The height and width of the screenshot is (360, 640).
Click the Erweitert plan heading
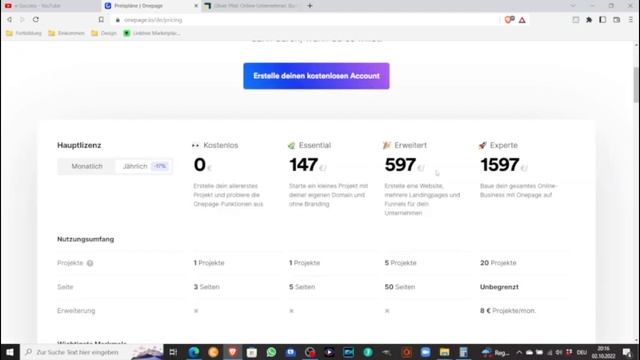click(410, 145)
